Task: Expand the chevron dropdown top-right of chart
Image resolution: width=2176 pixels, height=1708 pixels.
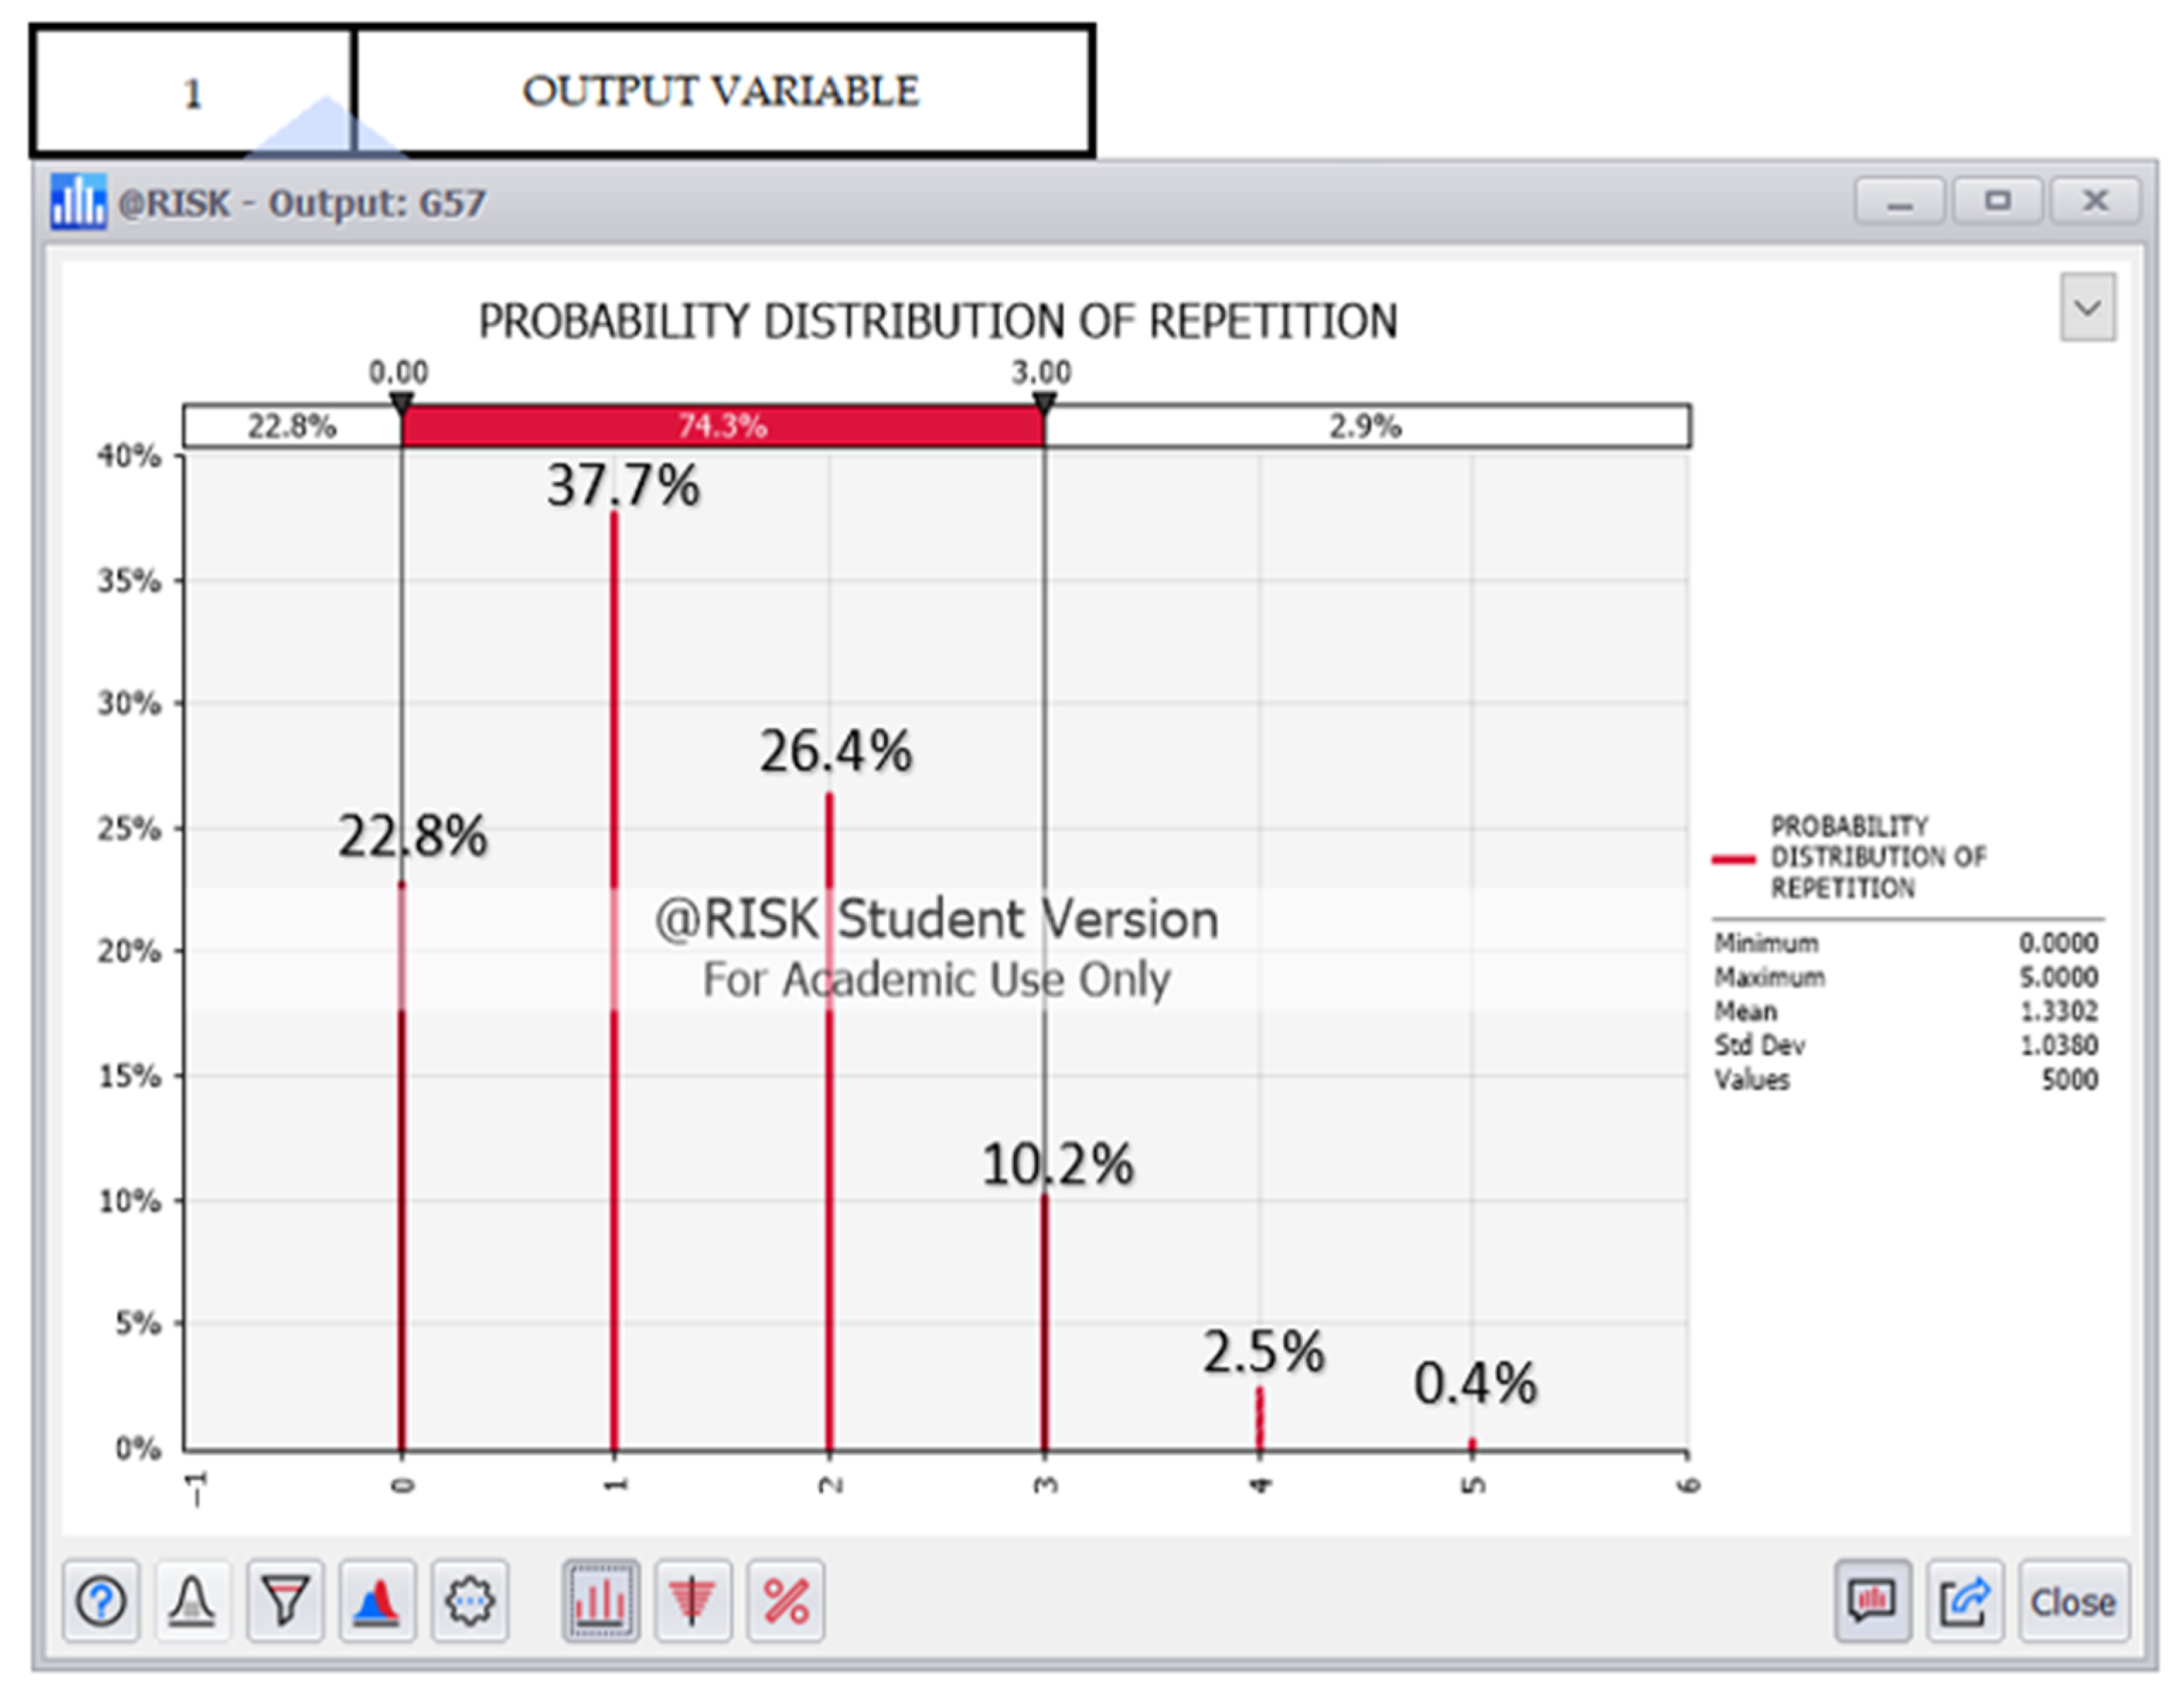Action: click(2087, 307)
